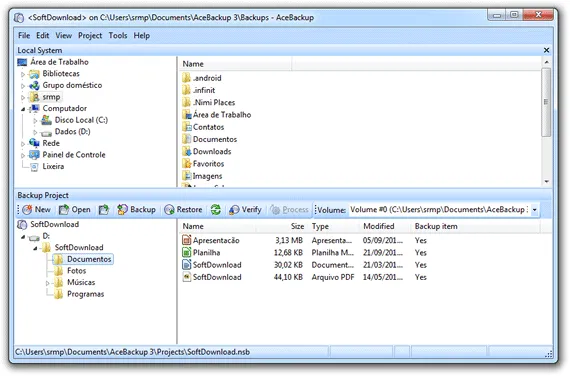Click the Lixeira recycle bin icon
Screen dimensions: 570x376
(34, 167)
